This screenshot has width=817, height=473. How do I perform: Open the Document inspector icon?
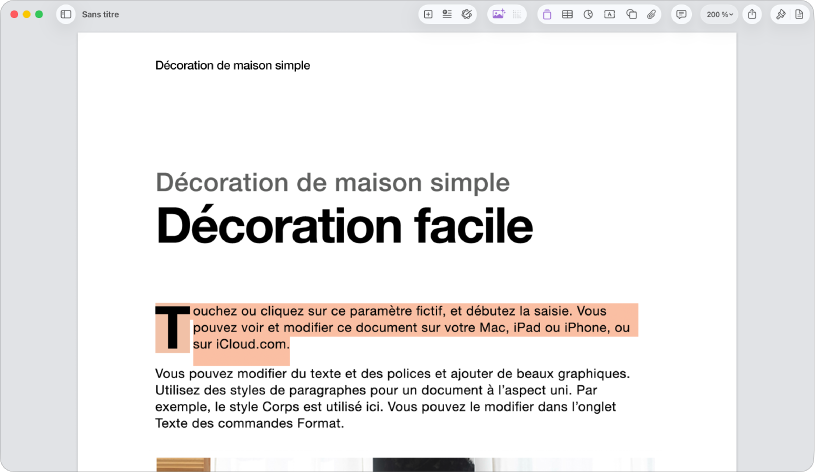(799, 15)
